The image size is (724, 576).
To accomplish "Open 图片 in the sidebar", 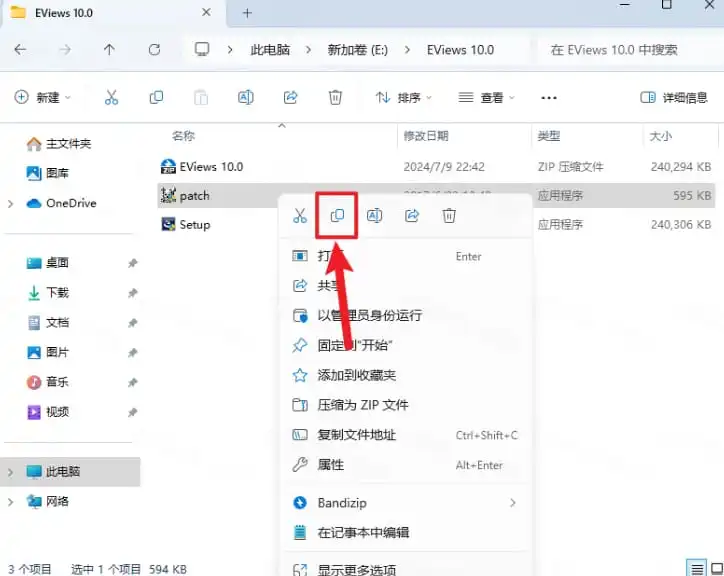I will pyautogui.click(x=48, y=352).
